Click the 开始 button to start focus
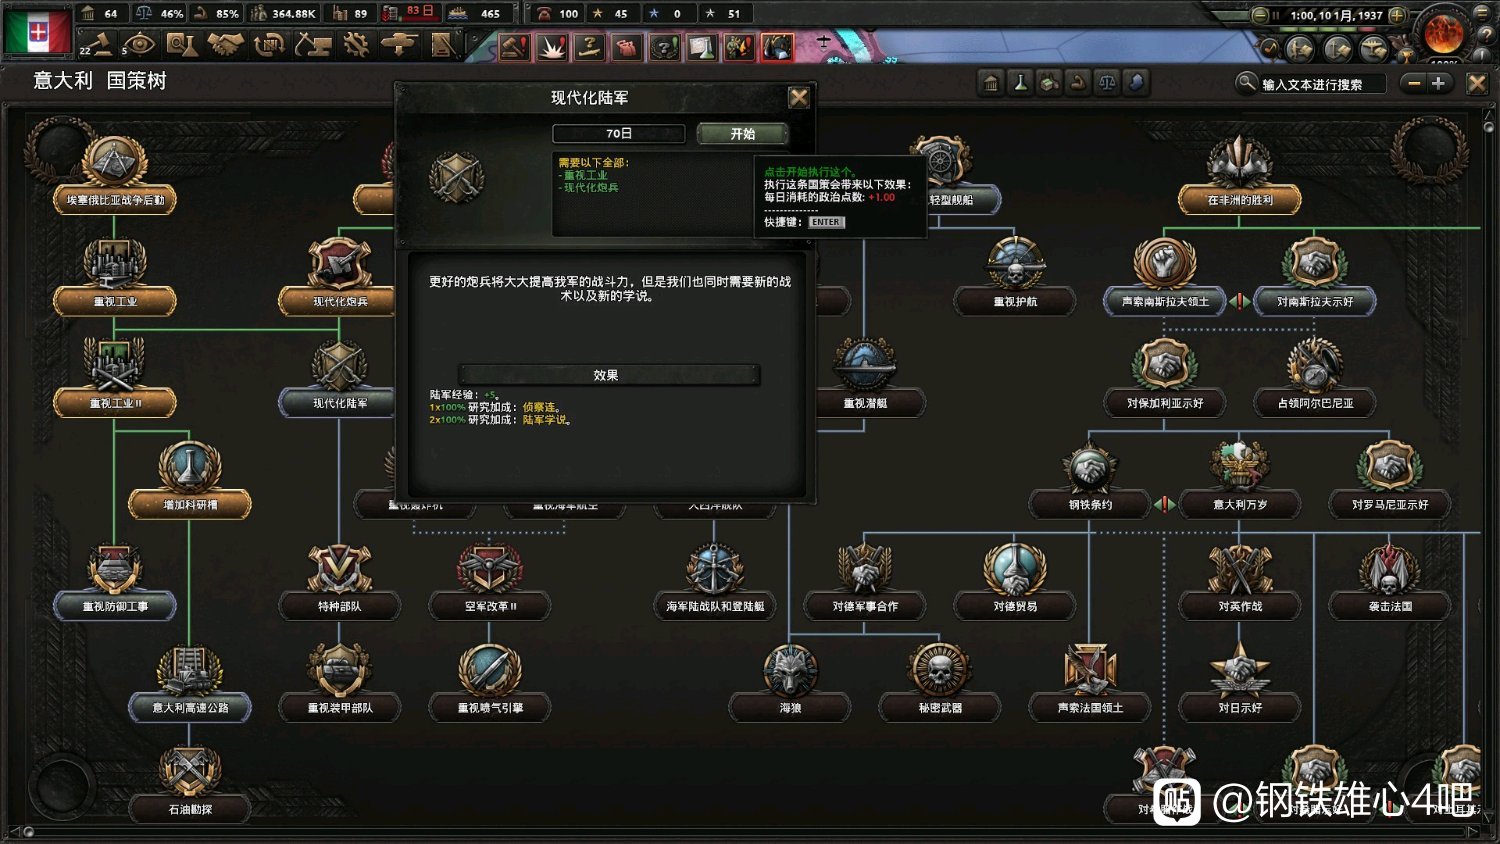Viewport: 1500px width, 844px height. 742,133
